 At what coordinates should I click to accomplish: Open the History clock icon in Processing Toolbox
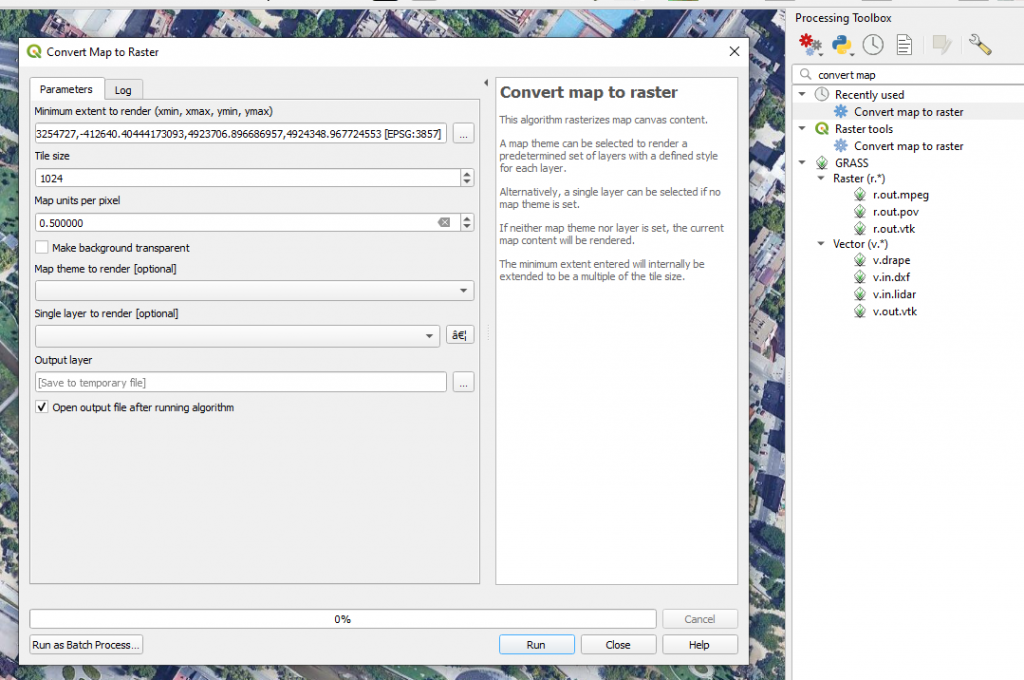[873, 44]
